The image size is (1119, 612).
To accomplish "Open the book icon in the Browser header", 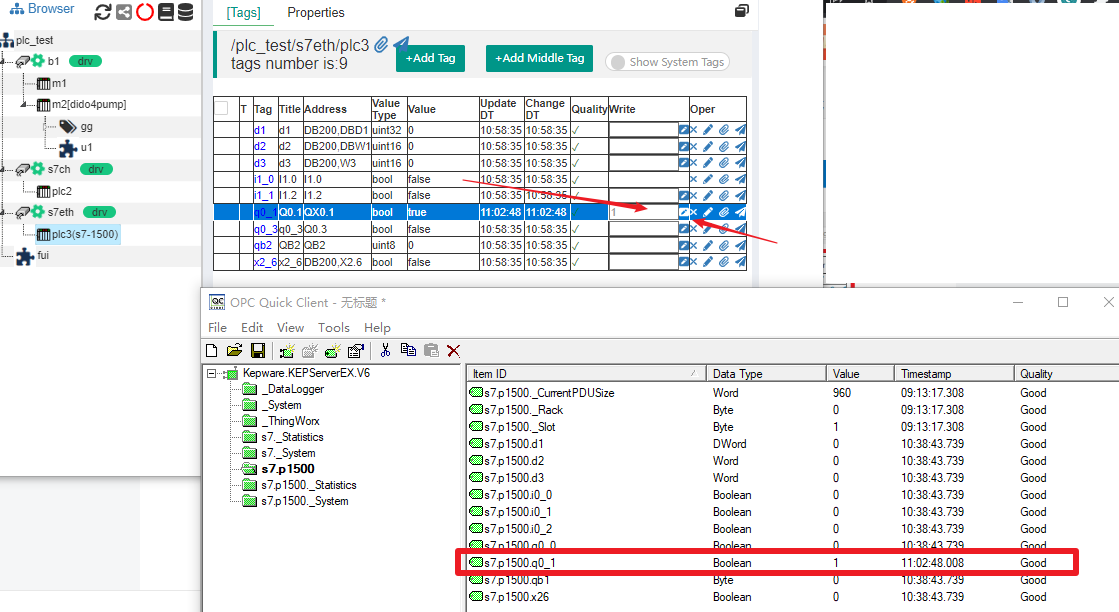I will click(x=166, y=12).
